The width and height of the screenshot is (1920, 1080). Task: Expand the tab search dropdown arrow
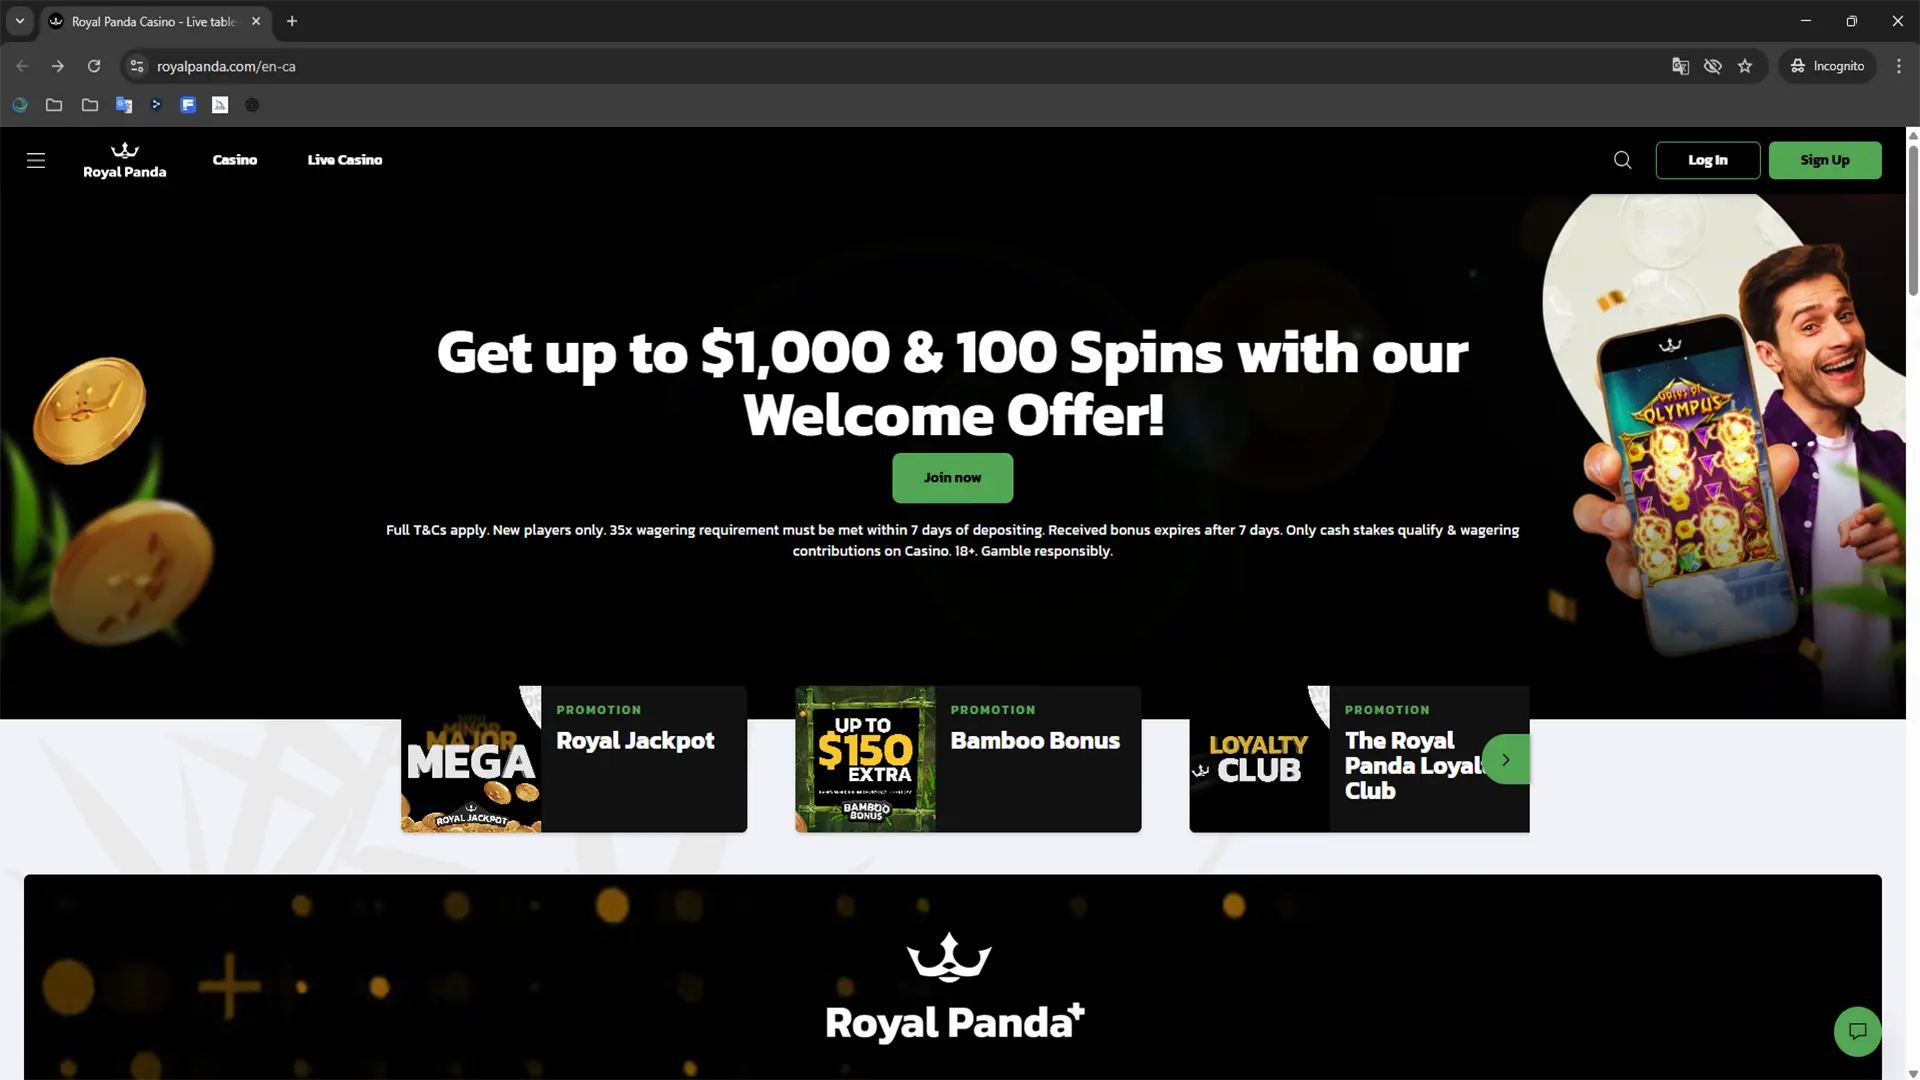point(20,21)
